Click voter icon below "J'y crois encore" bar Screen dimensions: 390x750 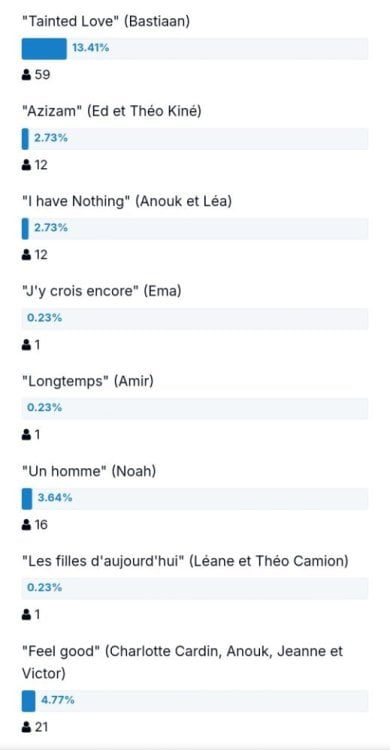26,345
